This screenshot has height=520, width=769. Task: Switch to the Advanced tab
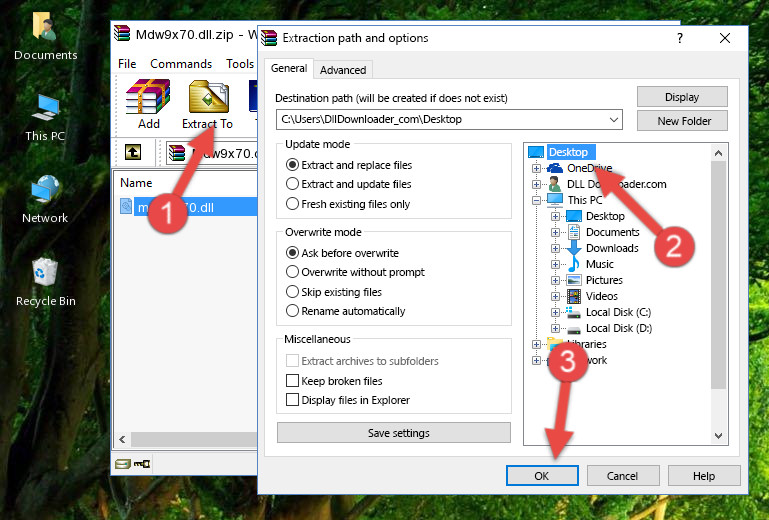pos(343,70)
